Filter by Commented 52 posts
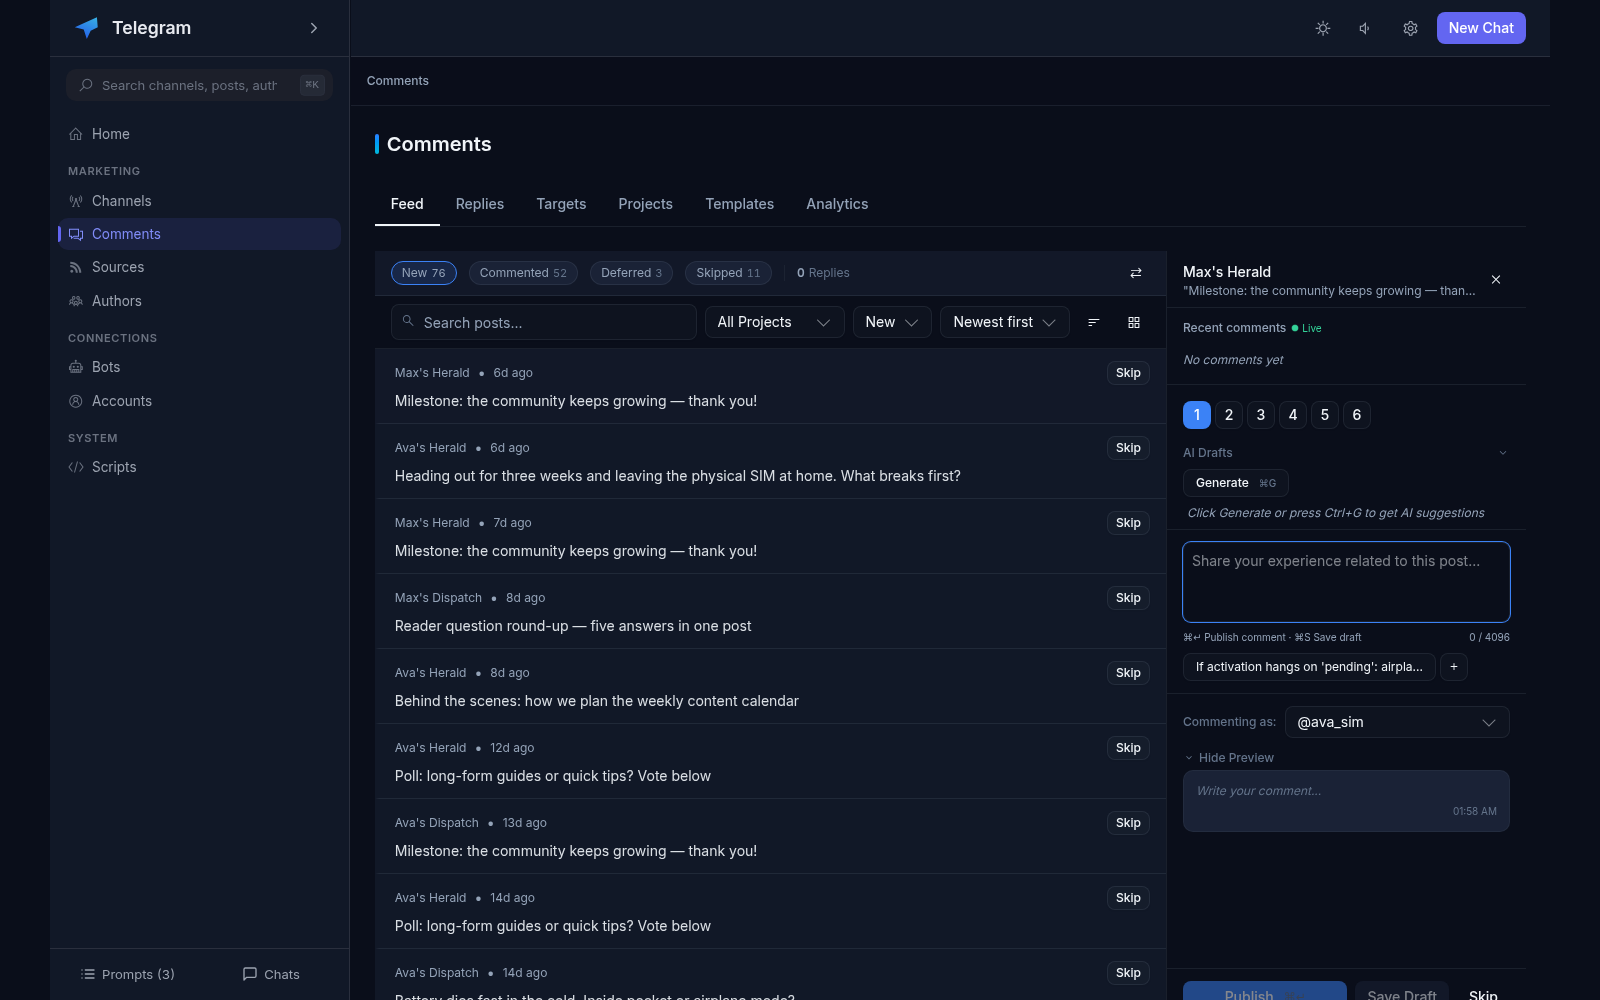This screenshot has width=1600, height=1000. 523,273
